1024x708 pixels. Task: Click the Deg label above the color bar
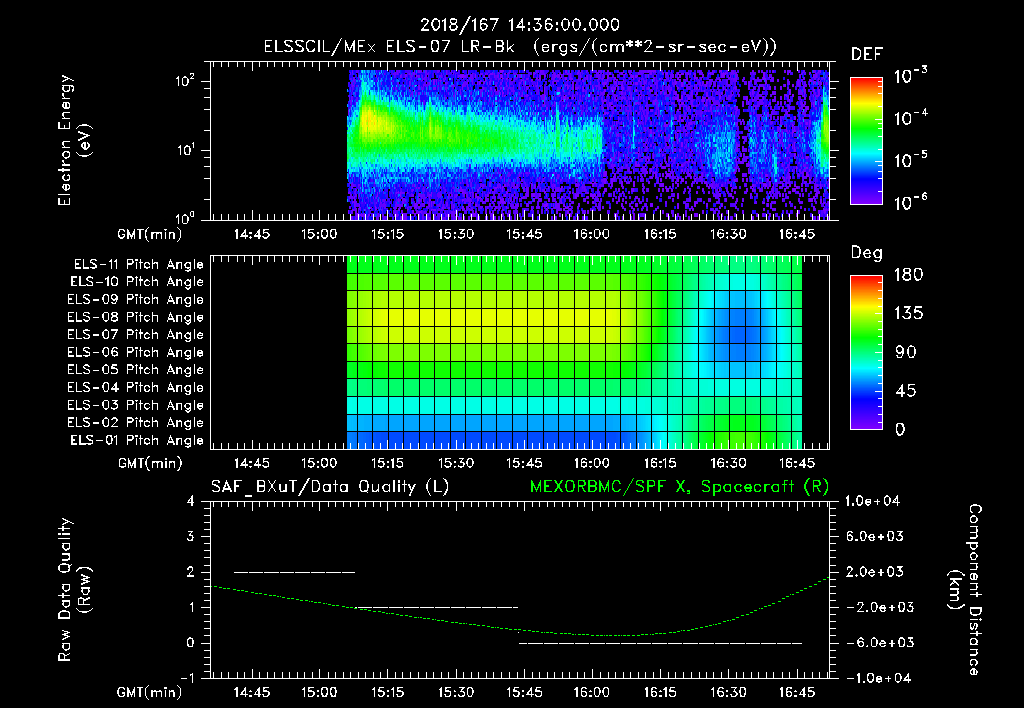pos(867,253)
